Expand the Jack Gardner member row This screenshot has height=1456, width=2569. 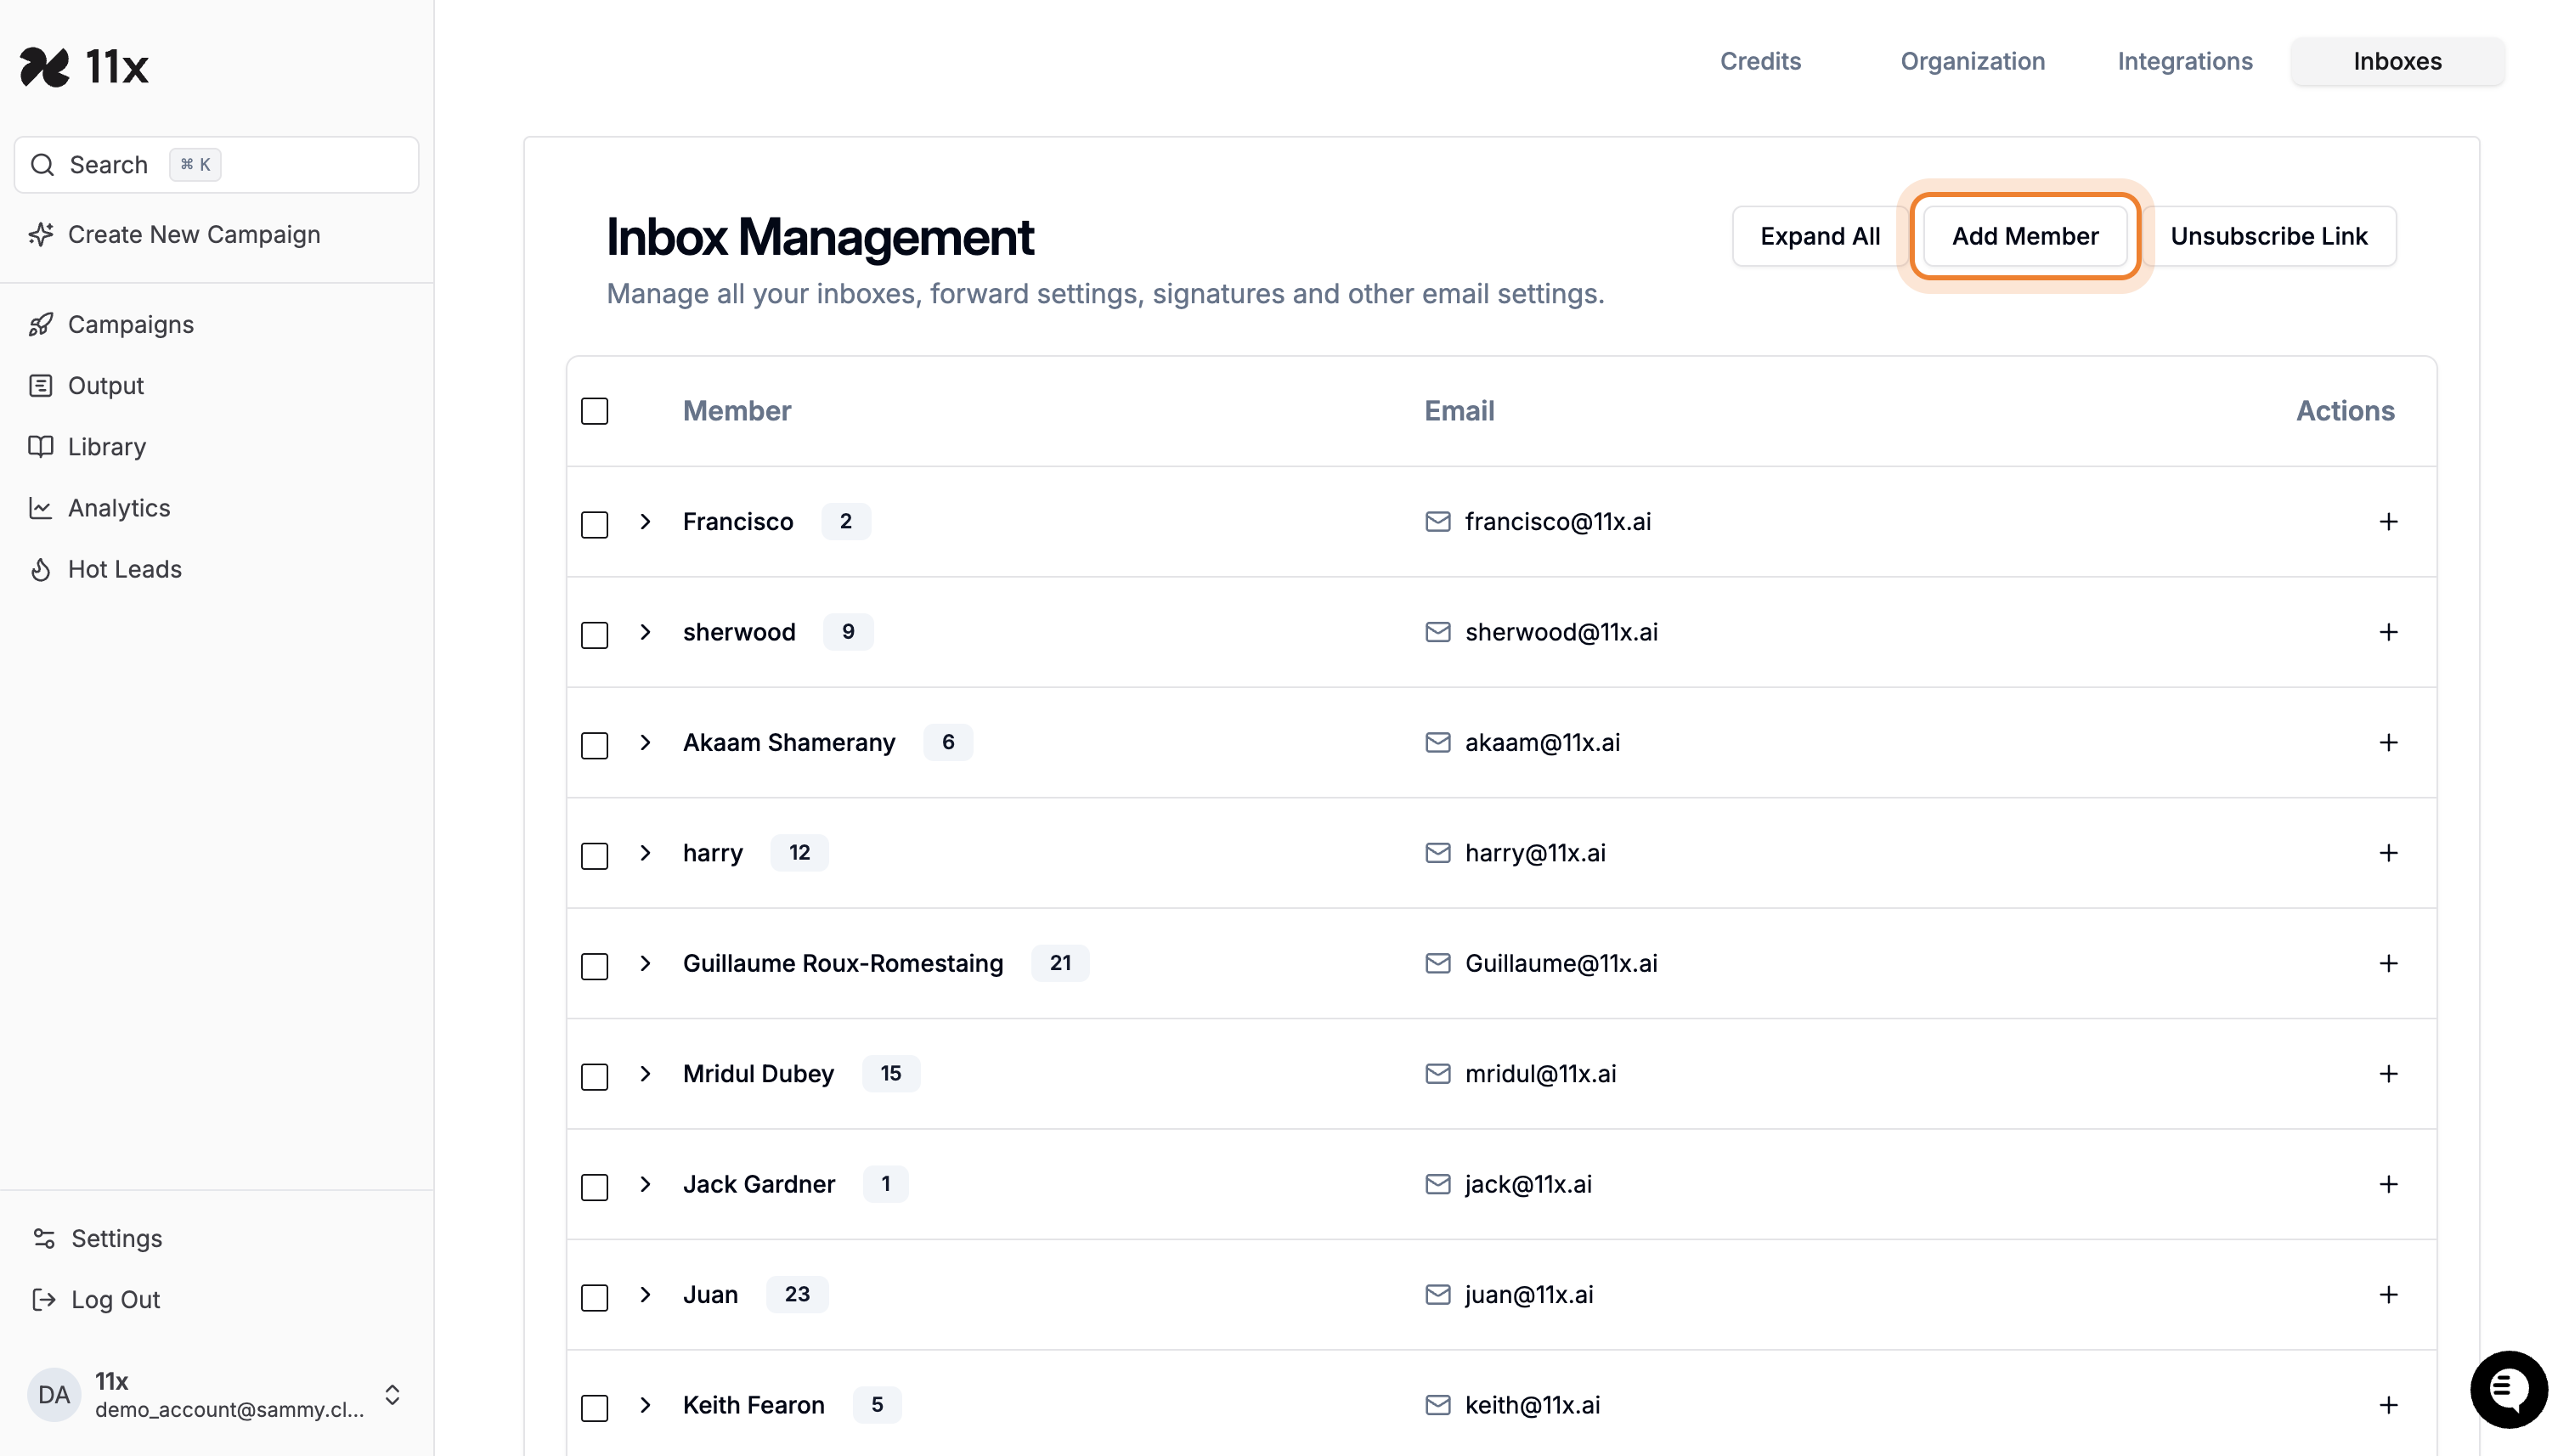pos(645,1184)
